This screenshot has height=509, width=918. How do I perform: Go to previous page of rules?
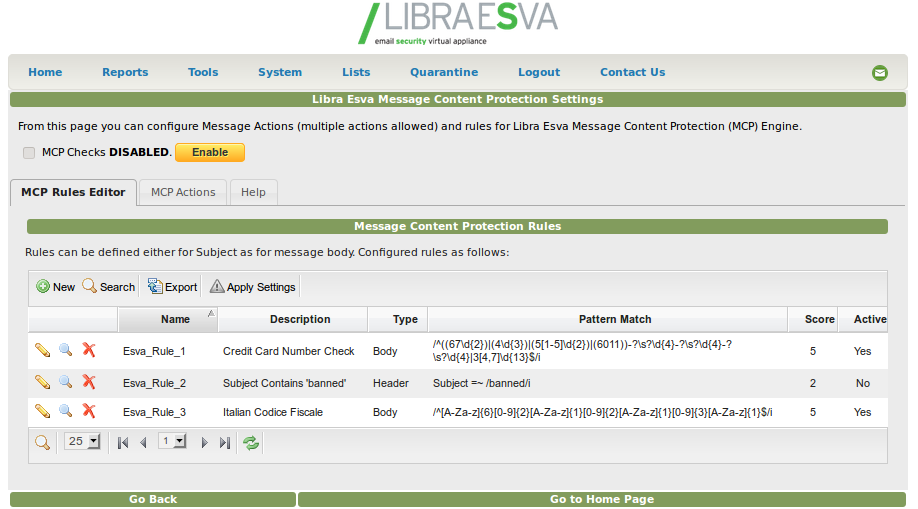(x=143, y=443)
